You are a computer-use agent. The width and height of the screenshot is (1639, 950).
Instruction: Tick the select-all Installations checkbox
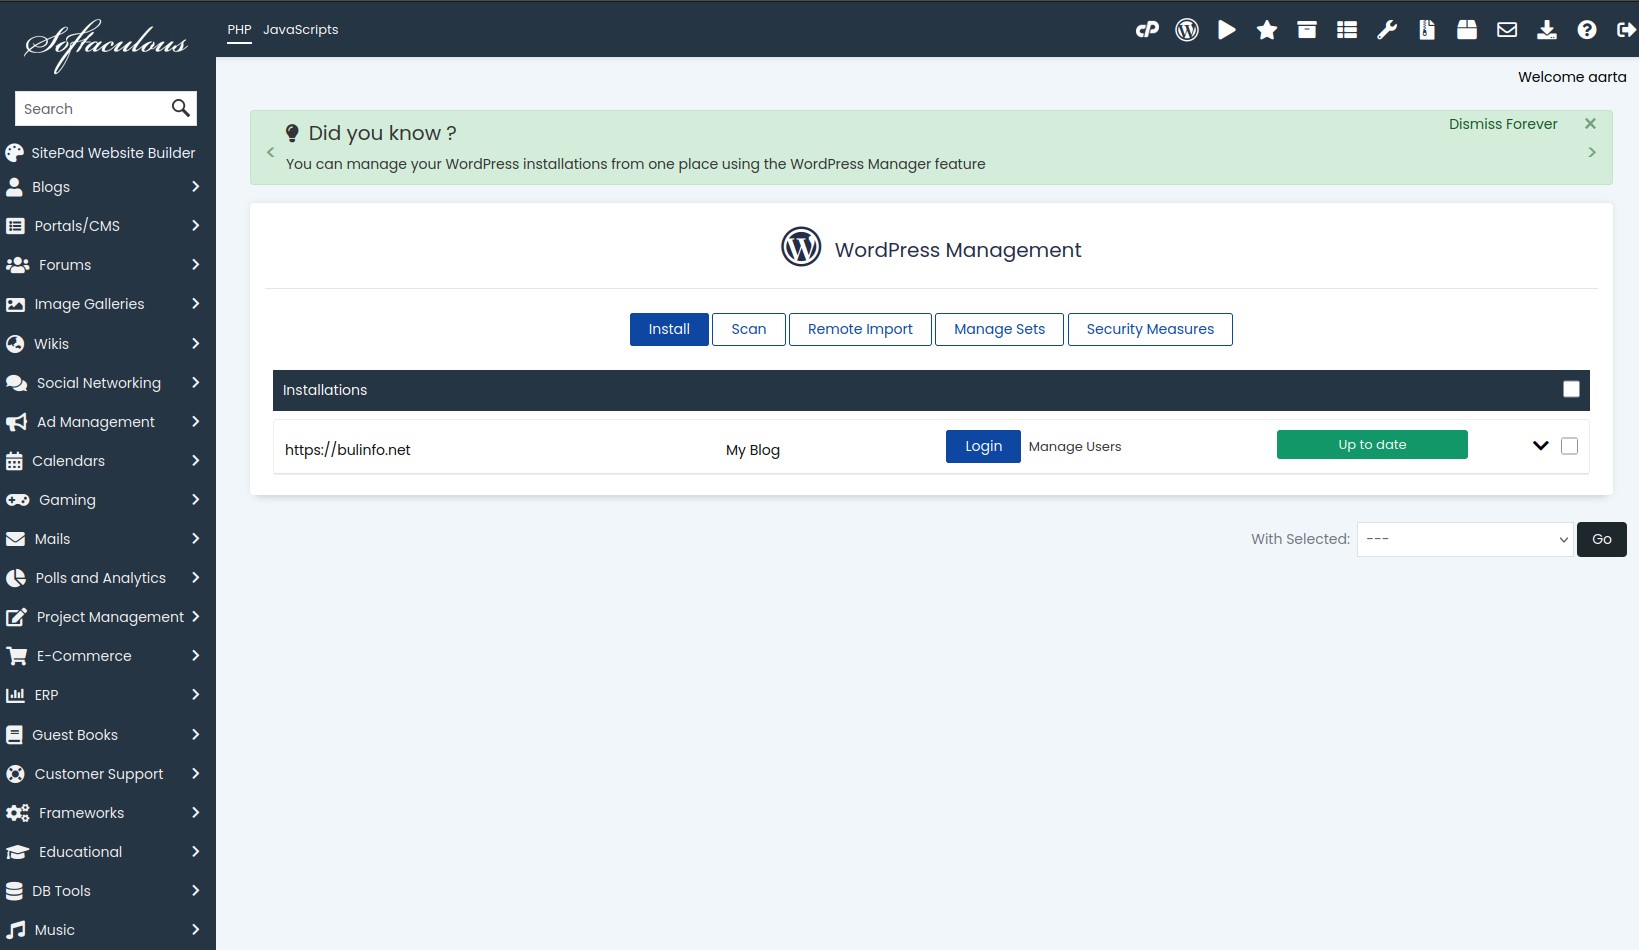click(1571, 389)
